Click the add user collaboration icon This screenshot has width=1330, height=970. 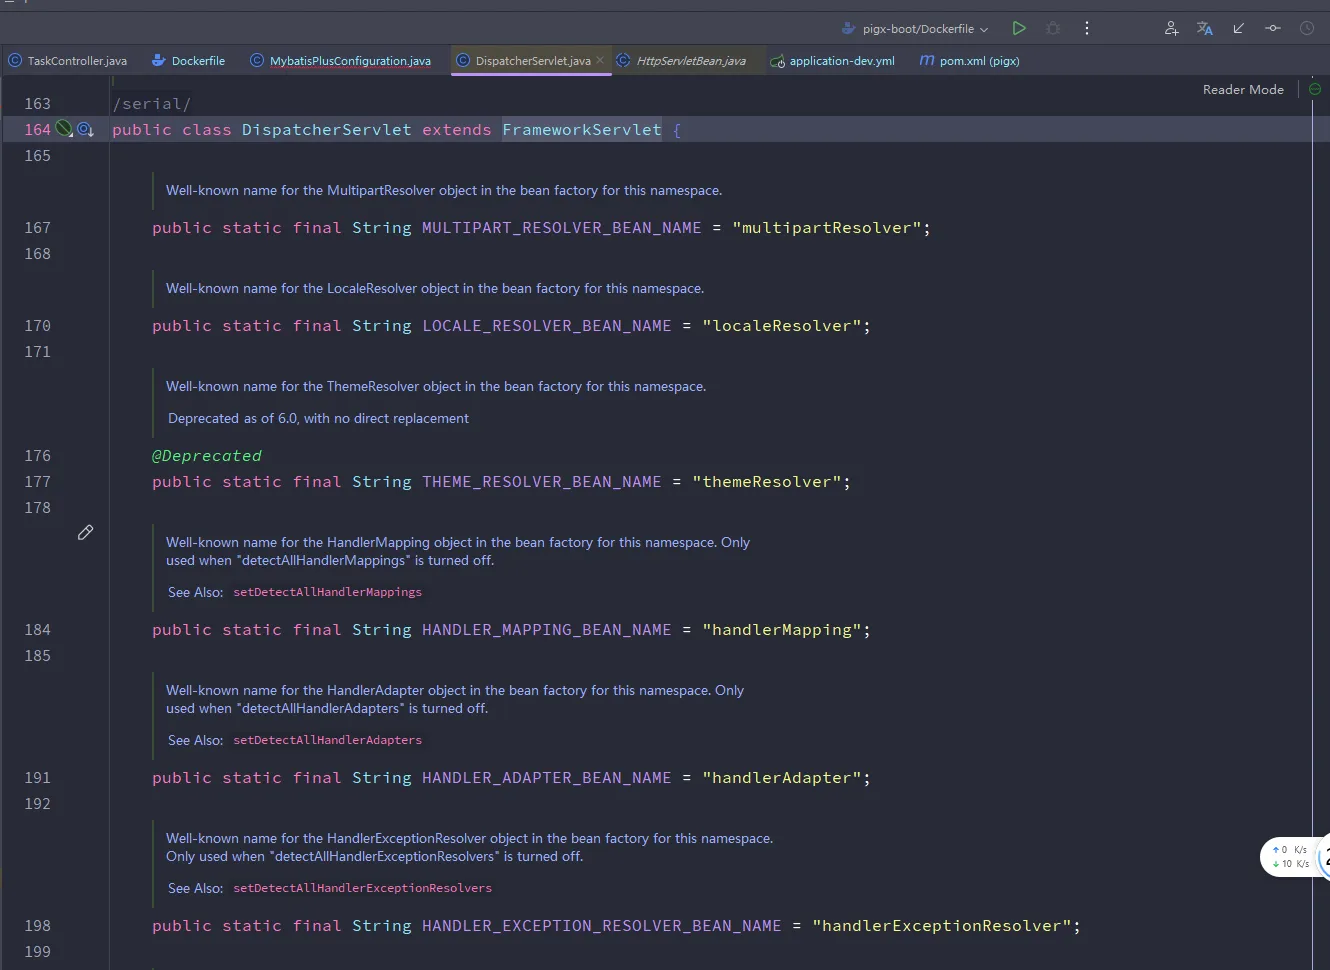[1171, 28]
